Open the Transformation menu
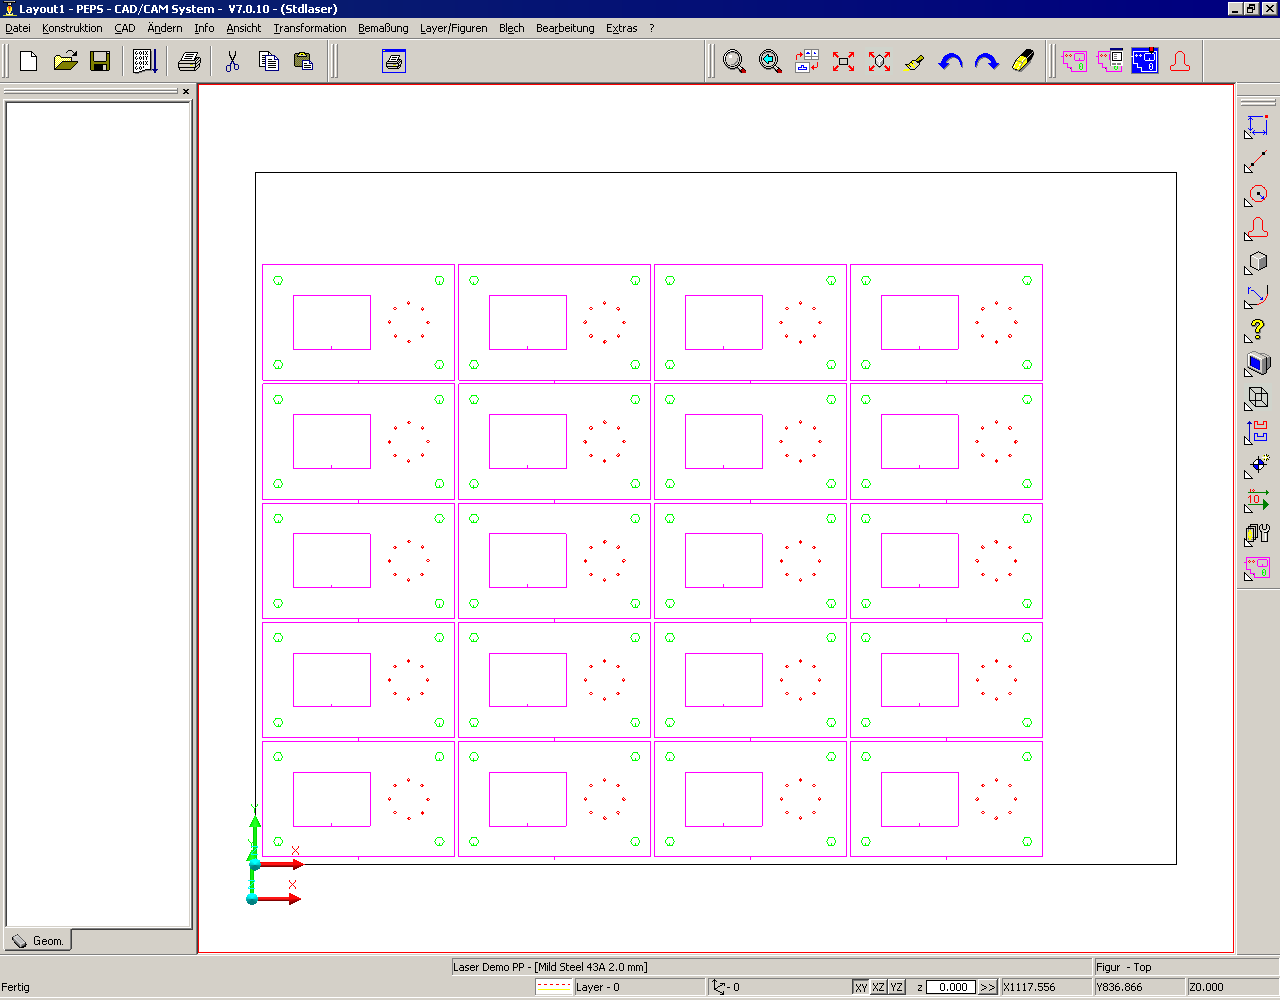 click(310, 28)
